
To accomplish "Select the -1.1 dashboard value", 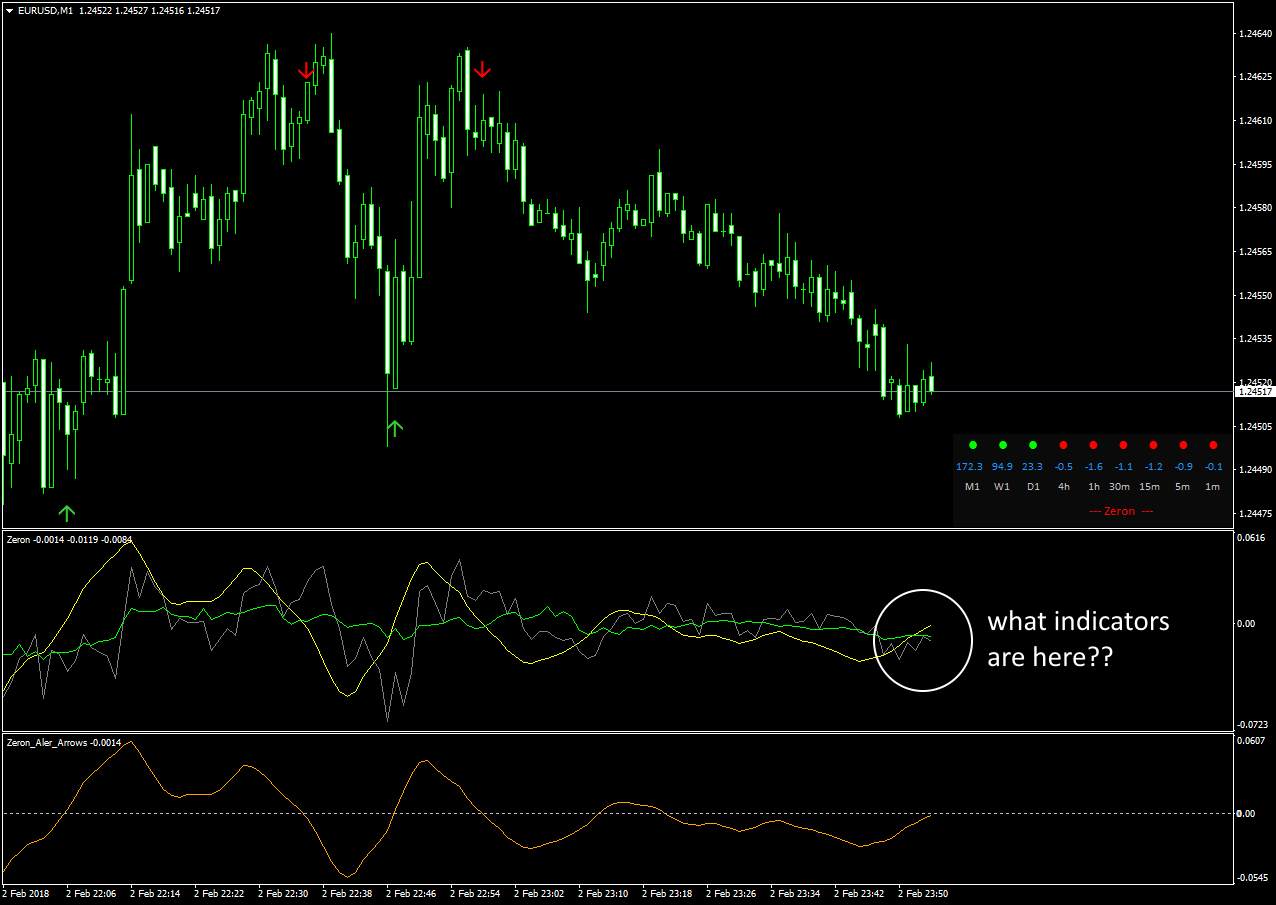I will click(1123, 467).
